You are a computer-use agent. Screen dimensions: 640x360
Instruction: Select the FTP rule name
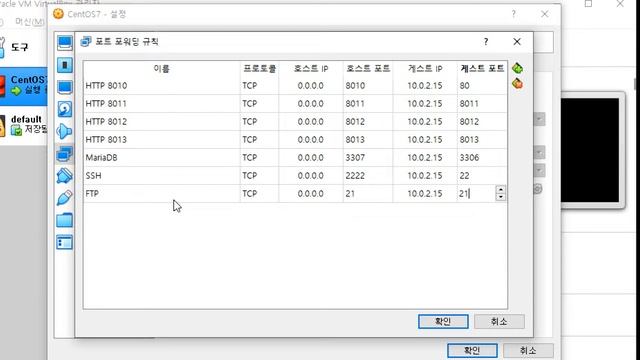point(92,193)
